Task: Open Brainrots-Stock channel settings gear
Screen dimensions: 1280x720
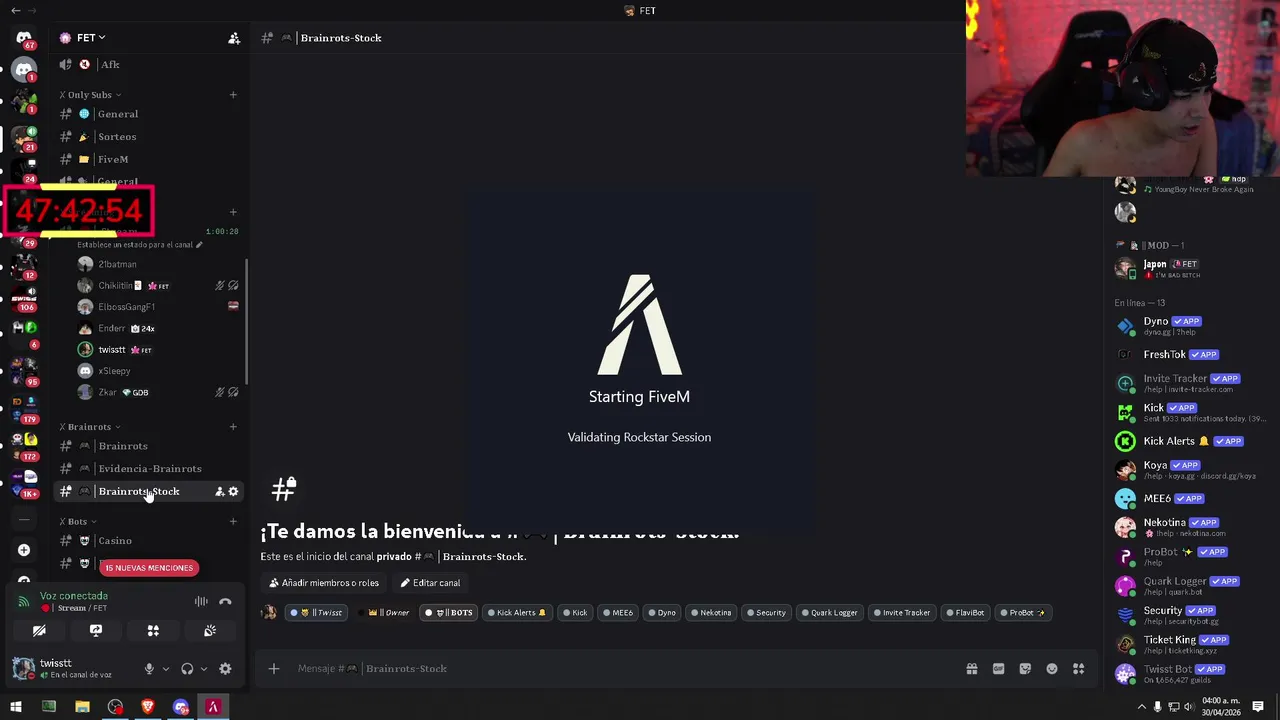Action: (233, 491)
